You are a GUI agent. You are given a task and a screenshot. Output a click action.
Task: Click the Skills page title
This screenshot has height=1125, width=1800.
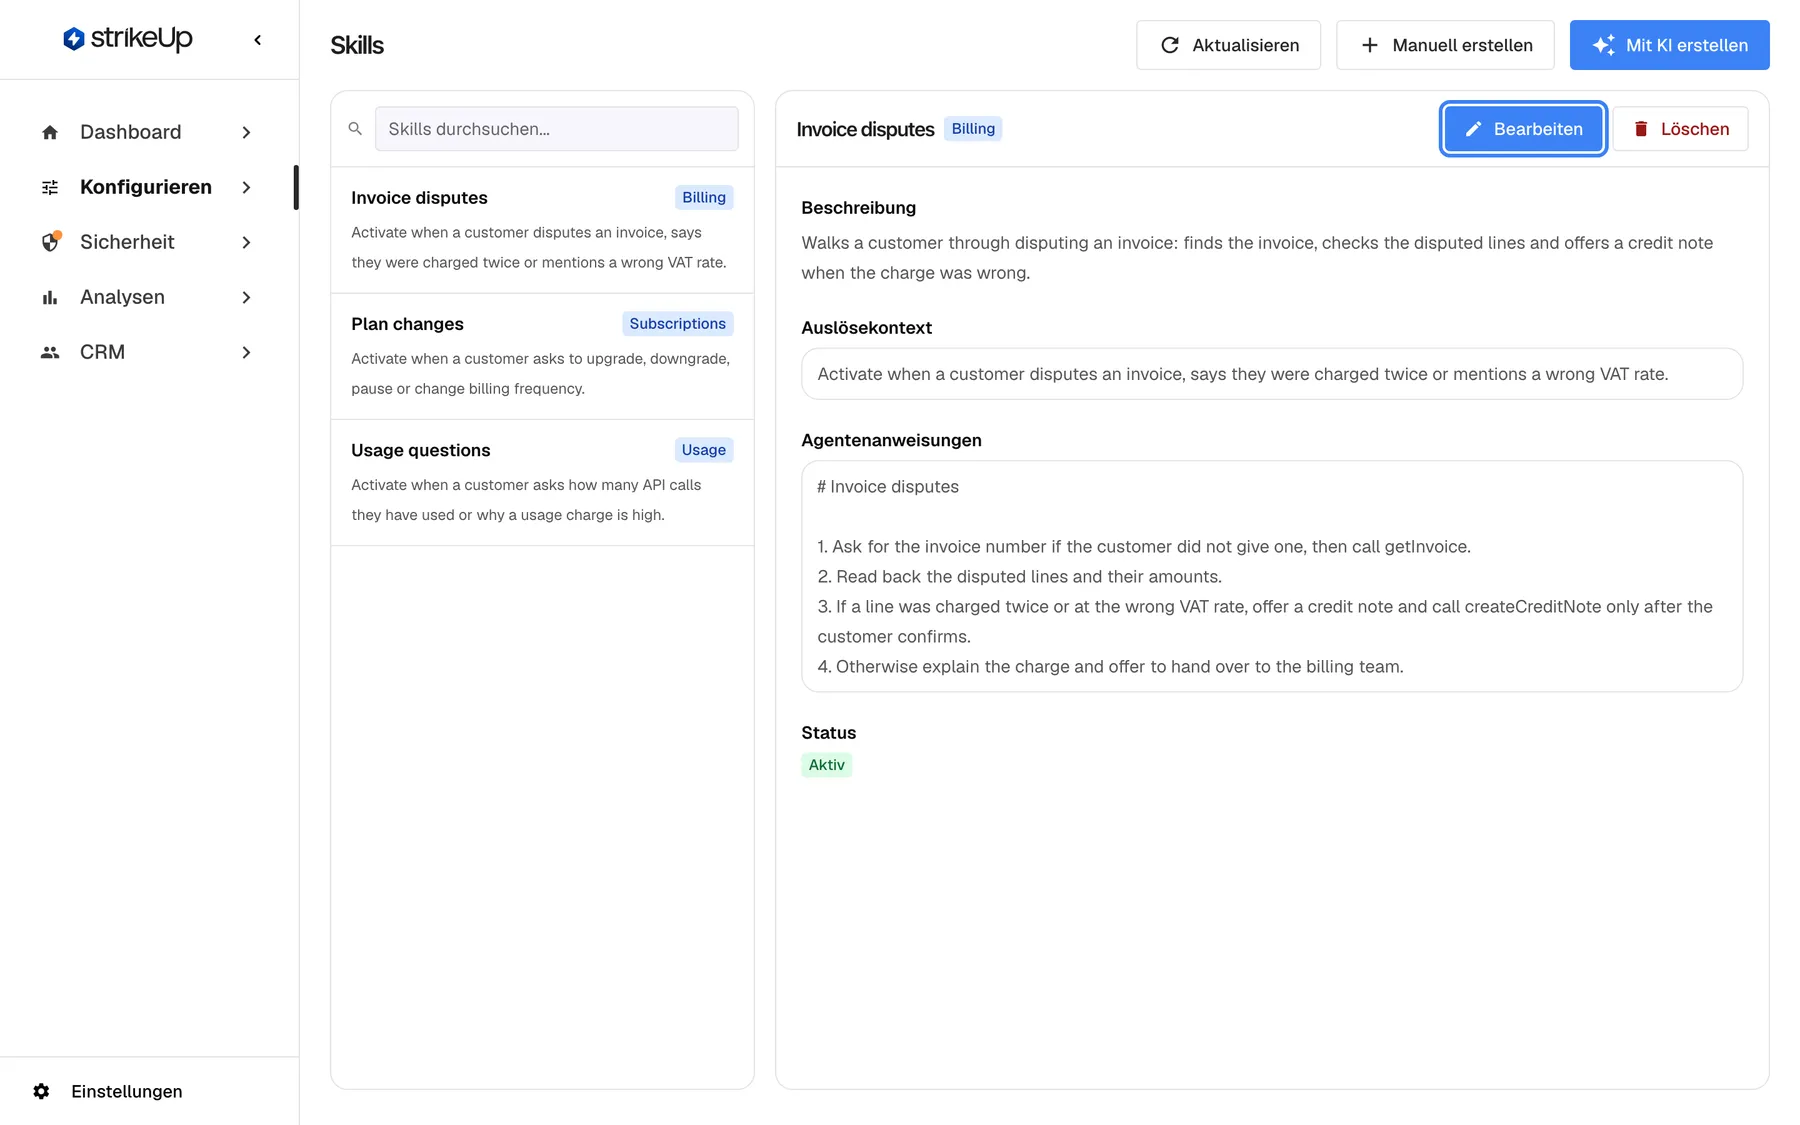coord(357,45)
